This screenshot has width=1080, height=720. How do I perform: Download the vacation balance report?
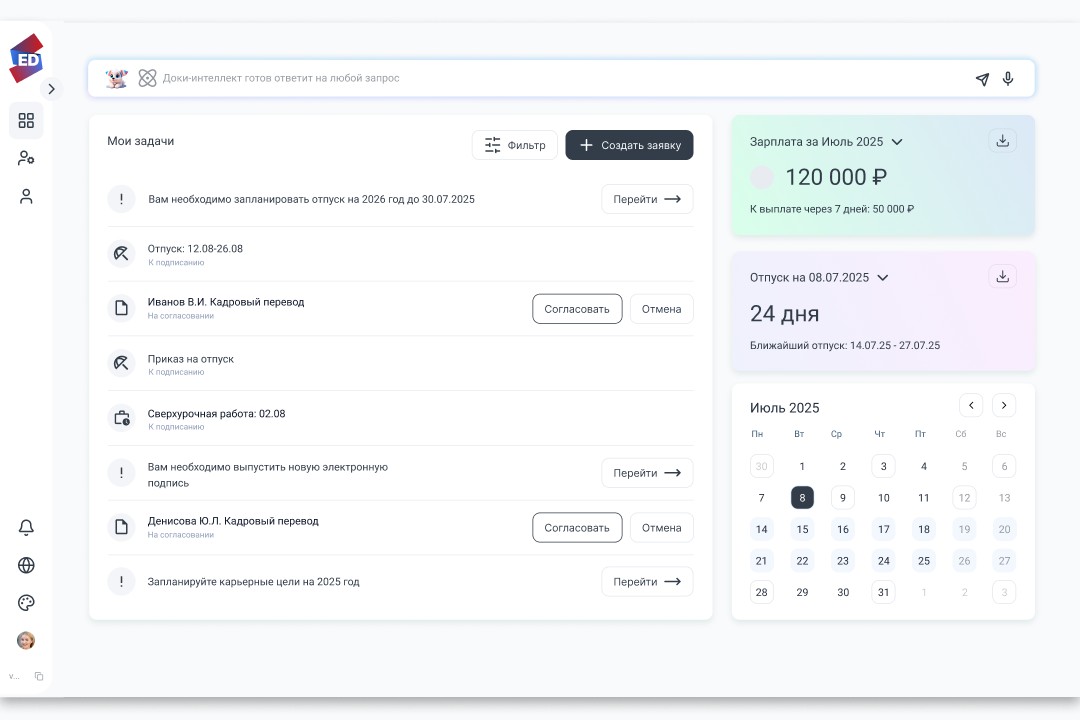(1002, 277)
